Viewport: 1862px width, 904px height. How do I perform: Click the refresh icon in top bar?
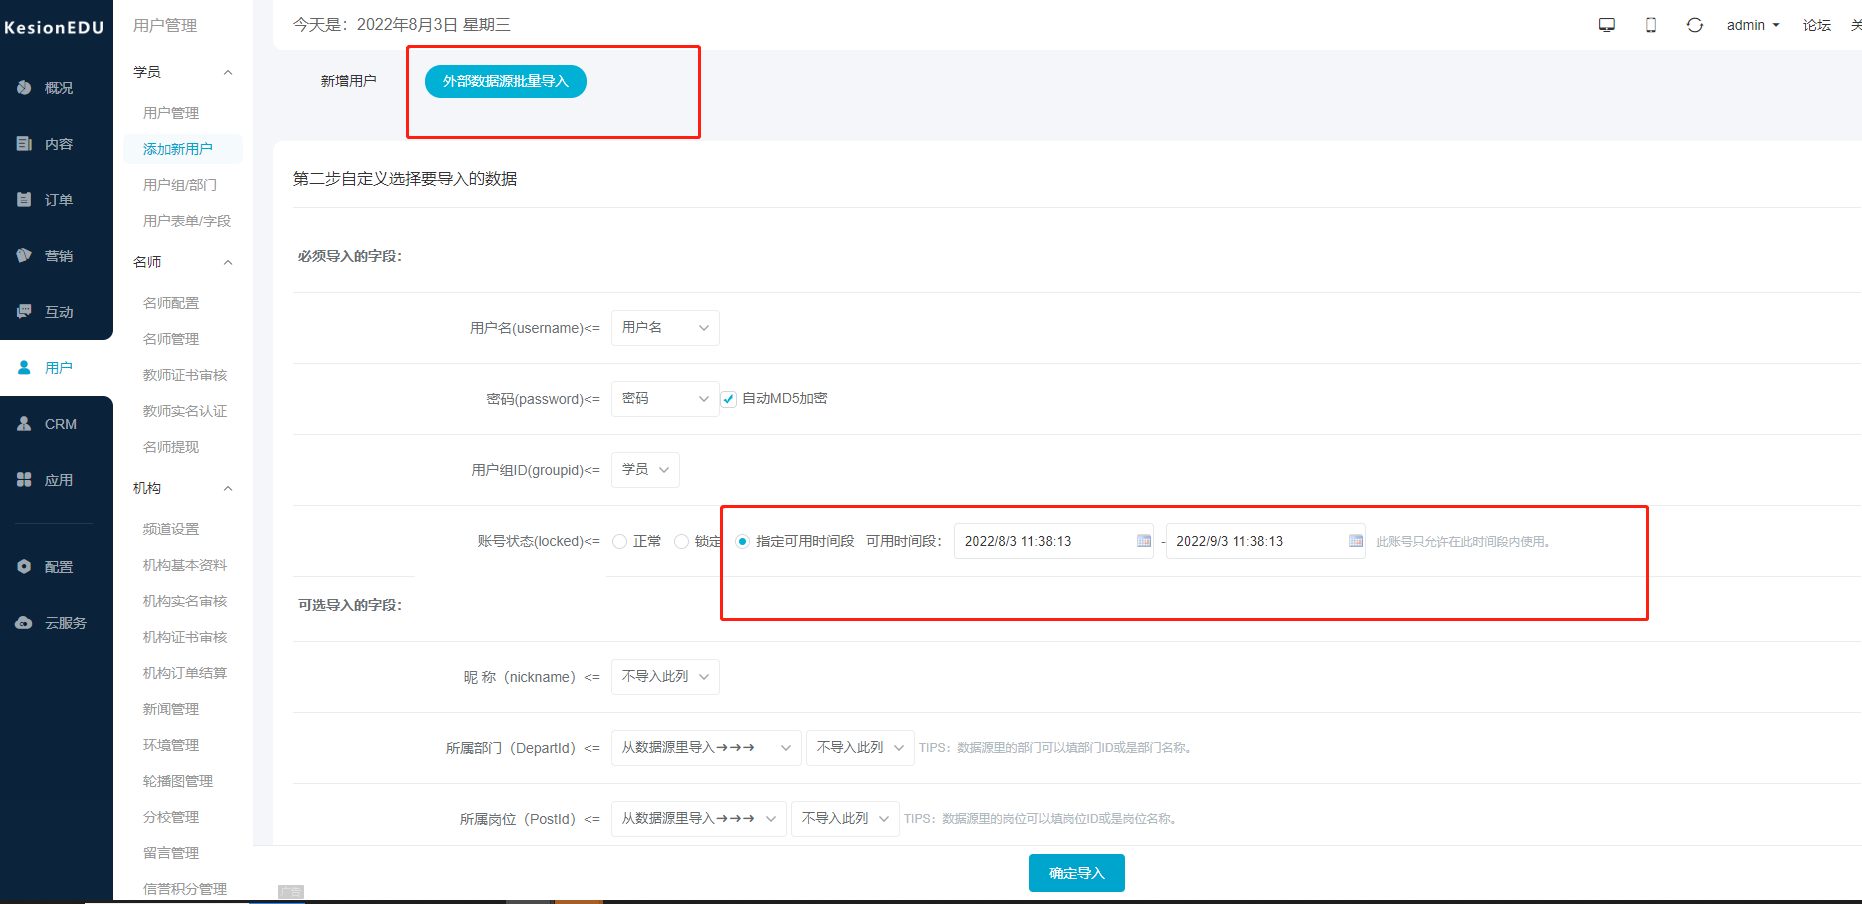pos(1694,24)
